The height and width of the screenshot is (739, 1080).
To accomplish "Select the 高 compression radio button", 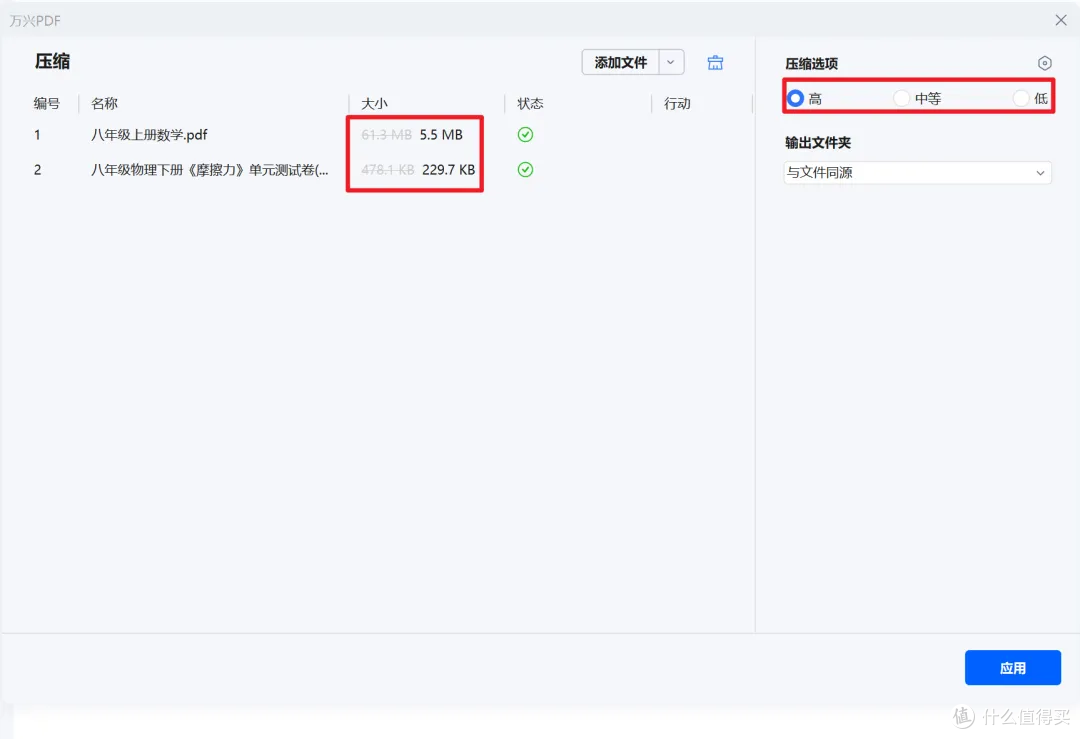I will point(796,98).
